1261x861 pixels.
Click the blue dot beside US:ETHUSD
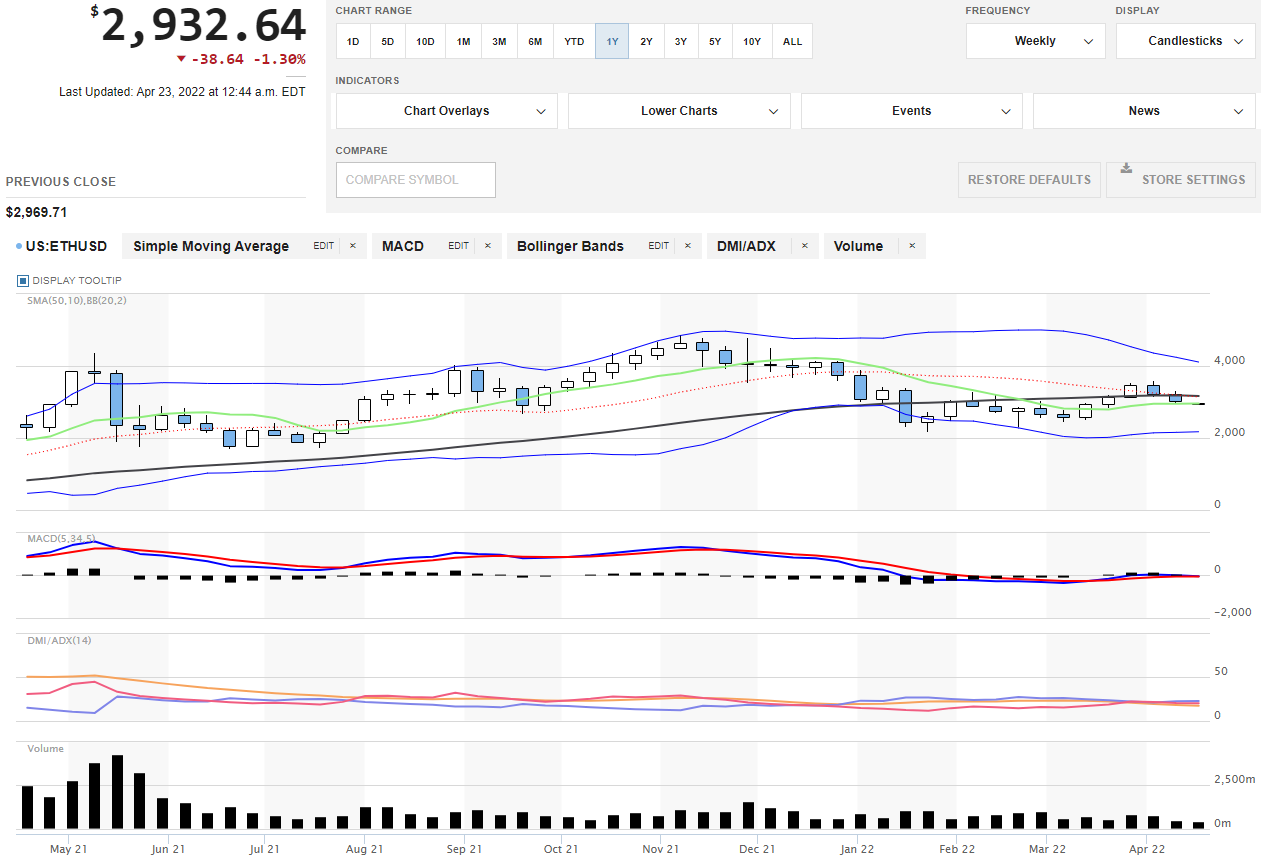19,246
